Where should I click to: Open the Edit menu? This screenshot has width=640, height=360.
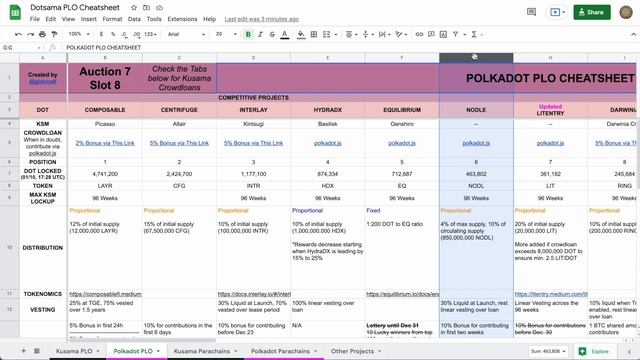tap(51, 19)
